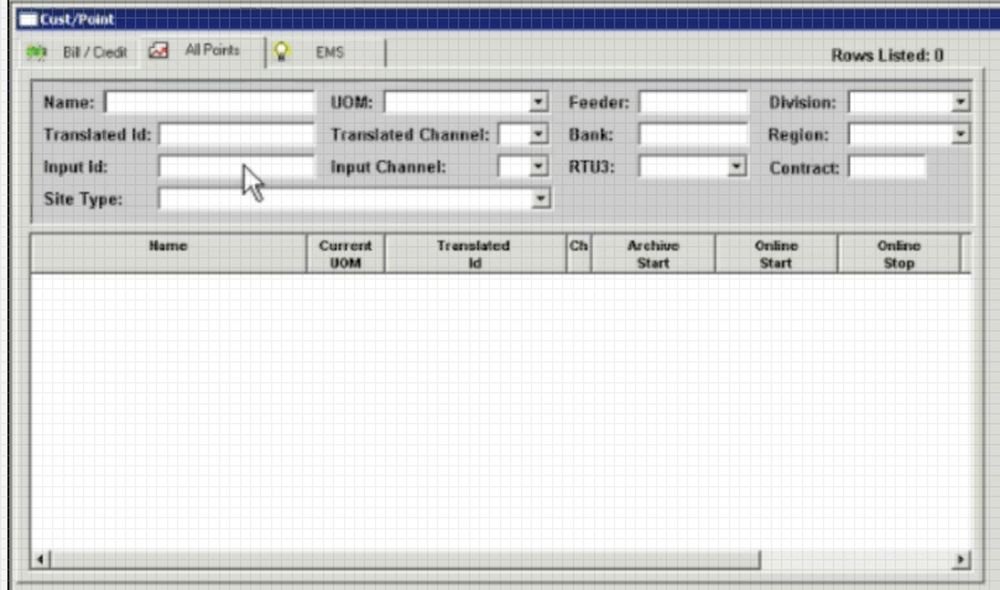Viewport: 1000px width, 590px height.
Task: Sort by the Translated Id column header
Action: tap(475, 254)
